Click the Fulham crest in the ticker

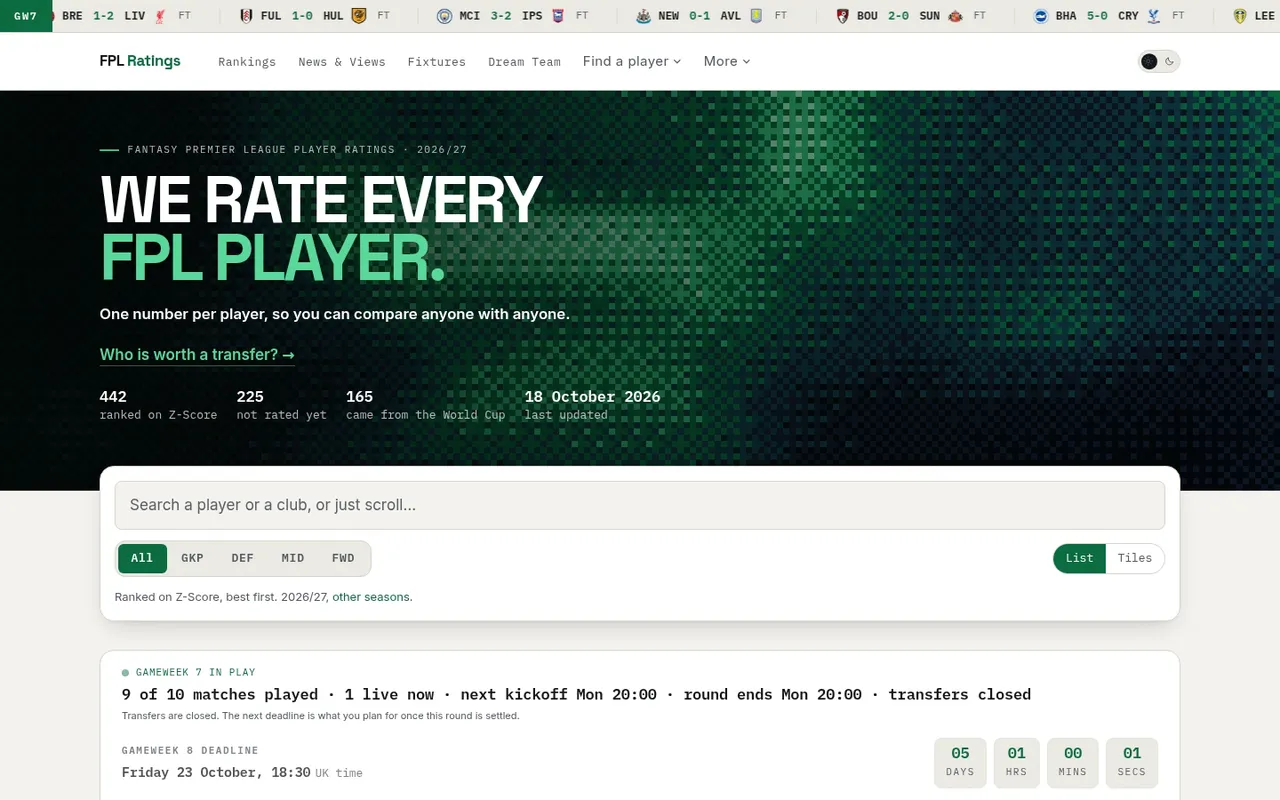(x=246, y=16)
